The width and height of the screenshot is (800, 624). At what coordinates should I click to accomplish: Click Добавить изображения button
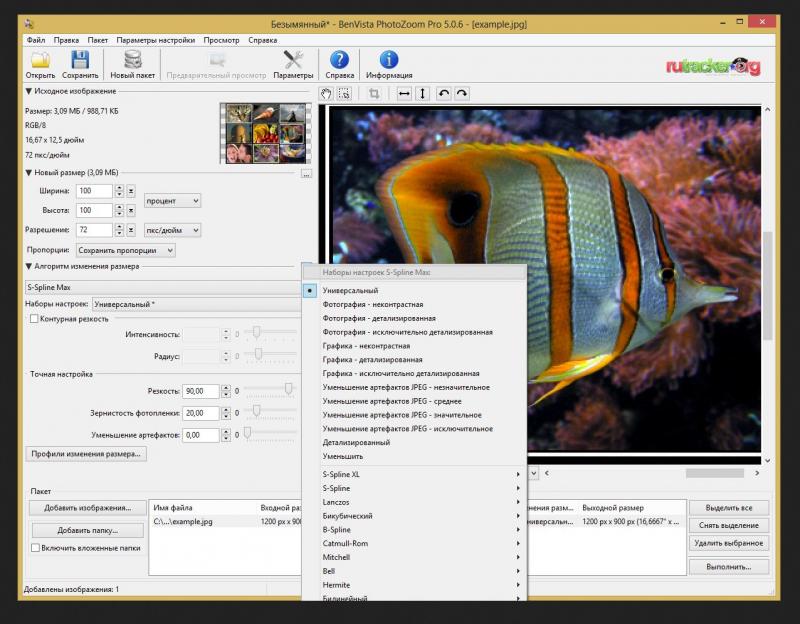tap(87, 508)
